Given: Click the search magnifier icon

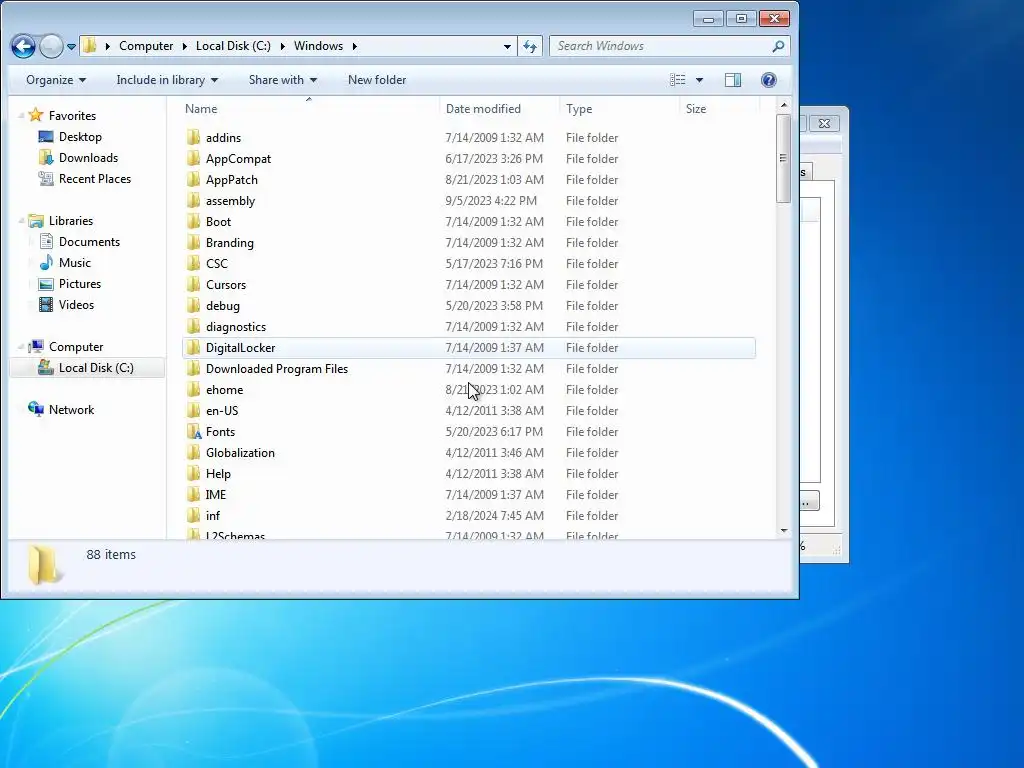Looking at the screenshot, I should pyautogui.click(x=778, y=46).
